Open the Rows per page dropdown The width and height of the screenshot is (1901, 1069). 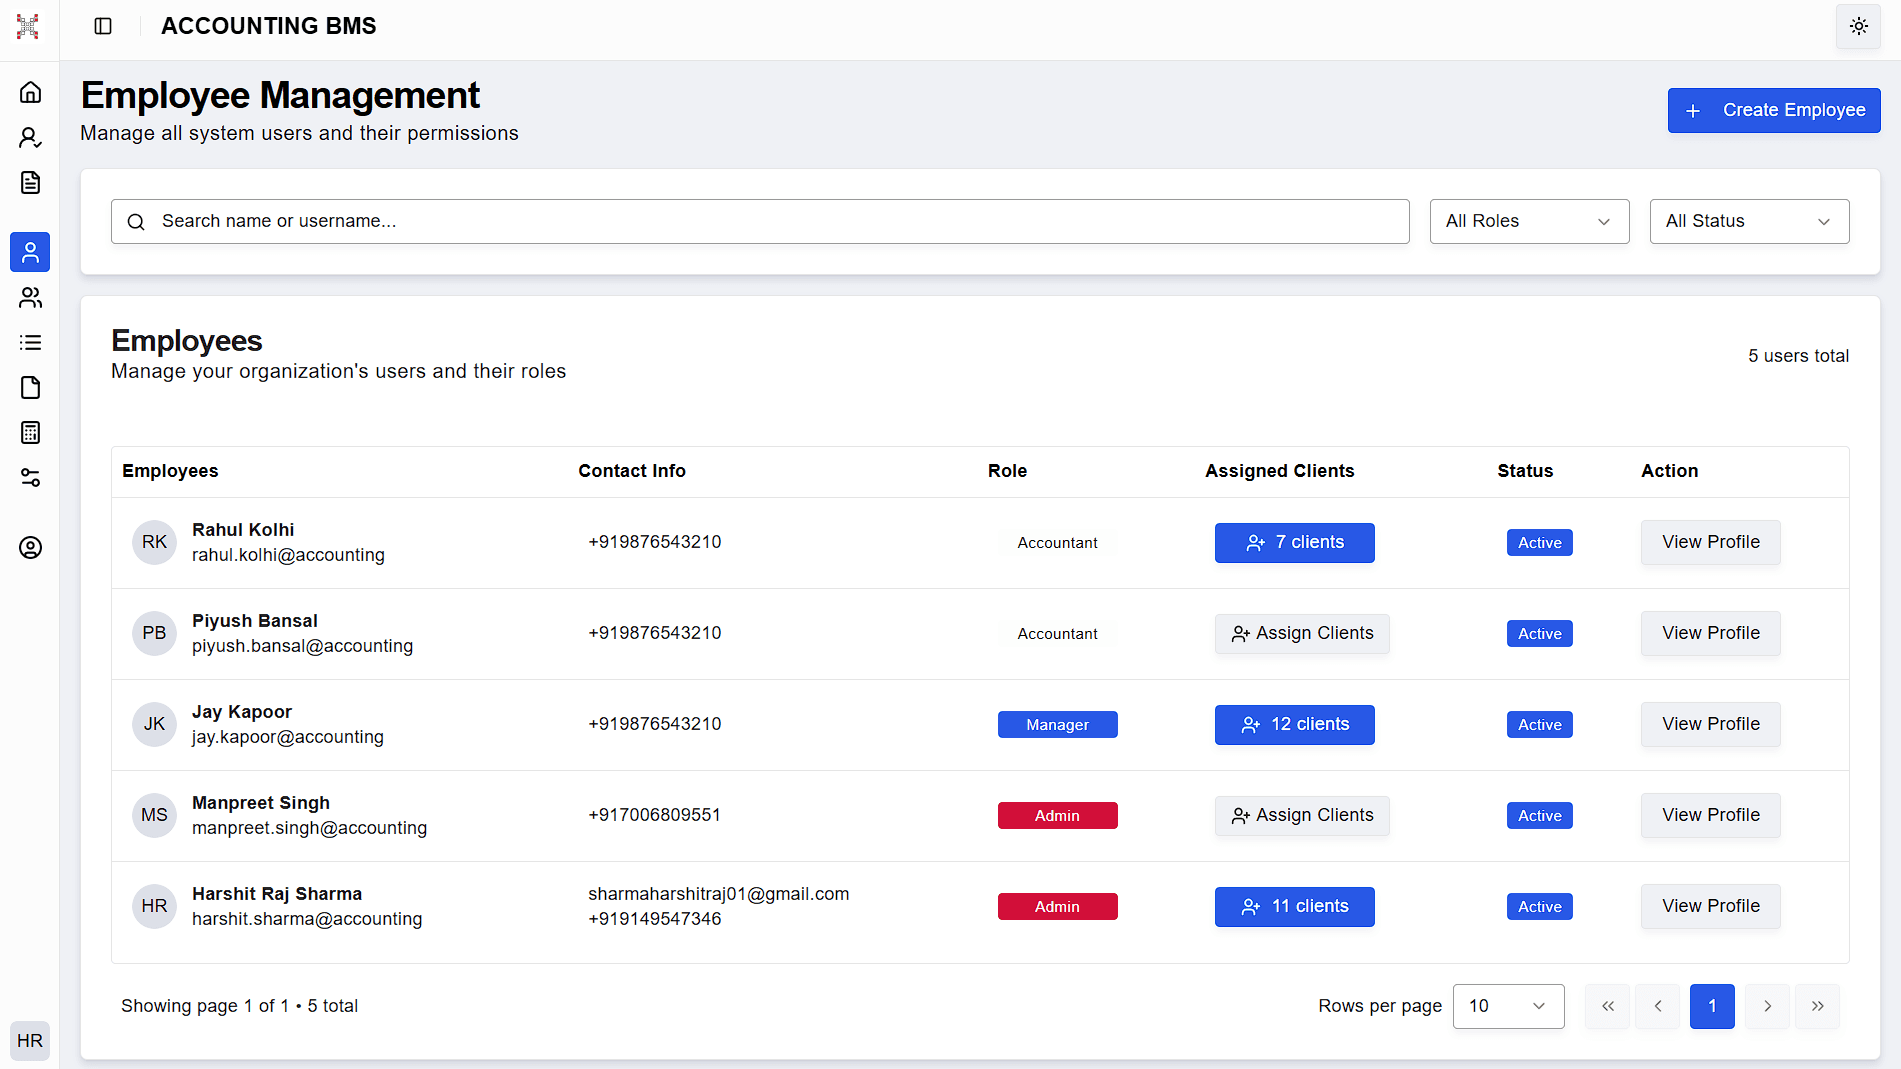click(1508, 1006)
